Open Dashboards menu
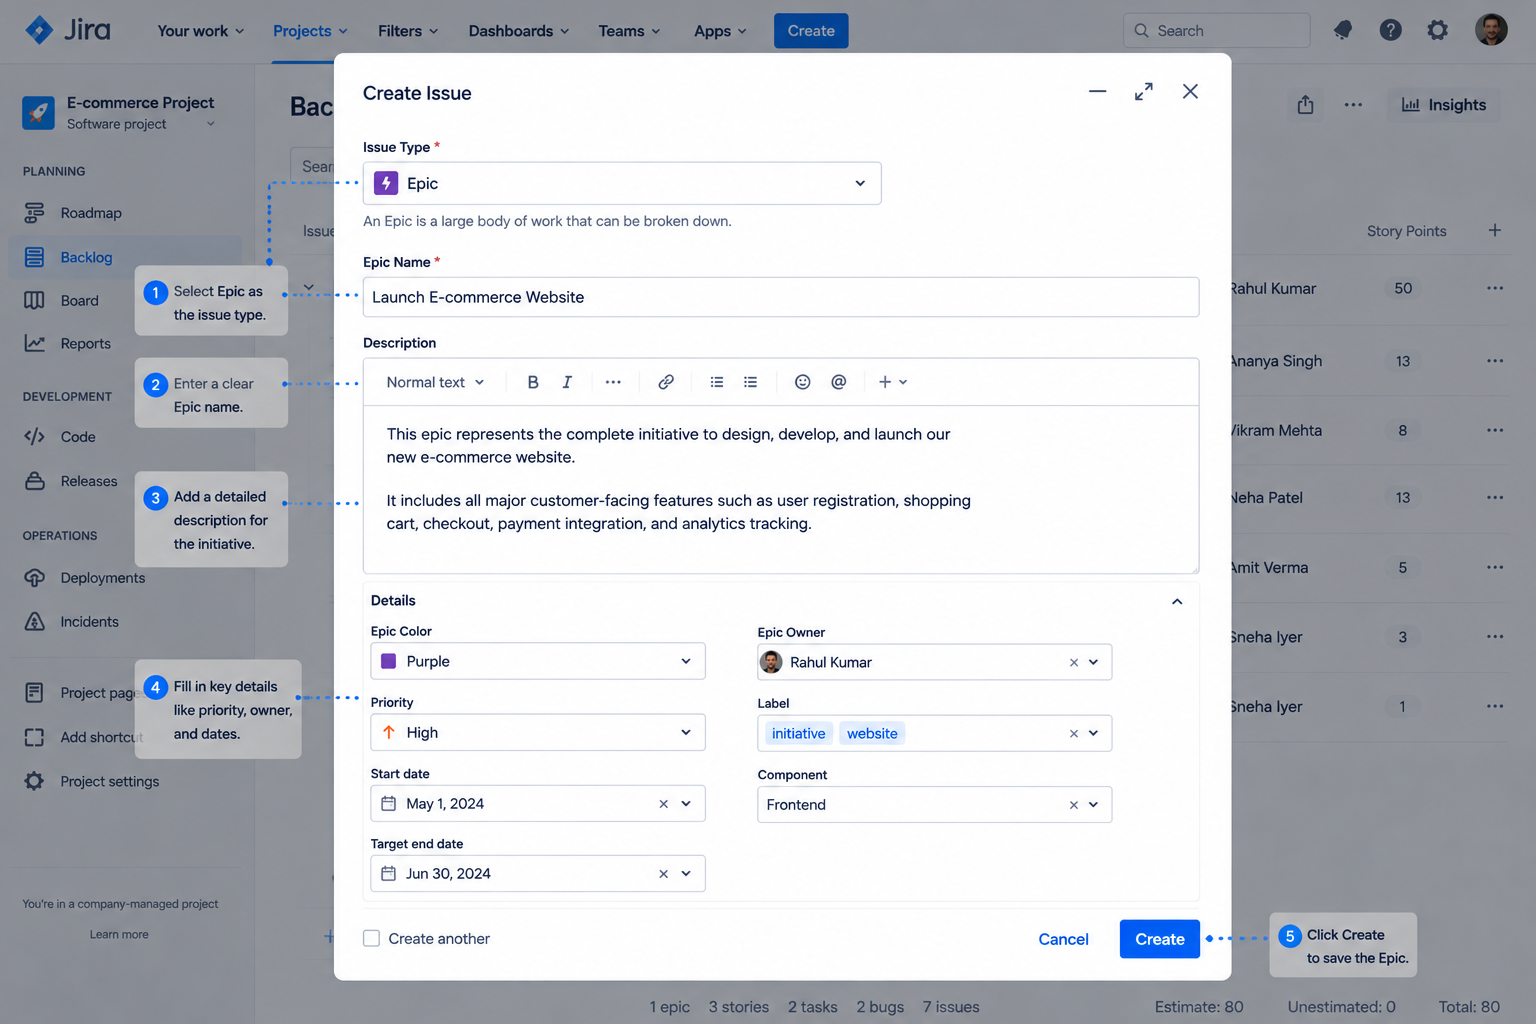 coord(519,31)
